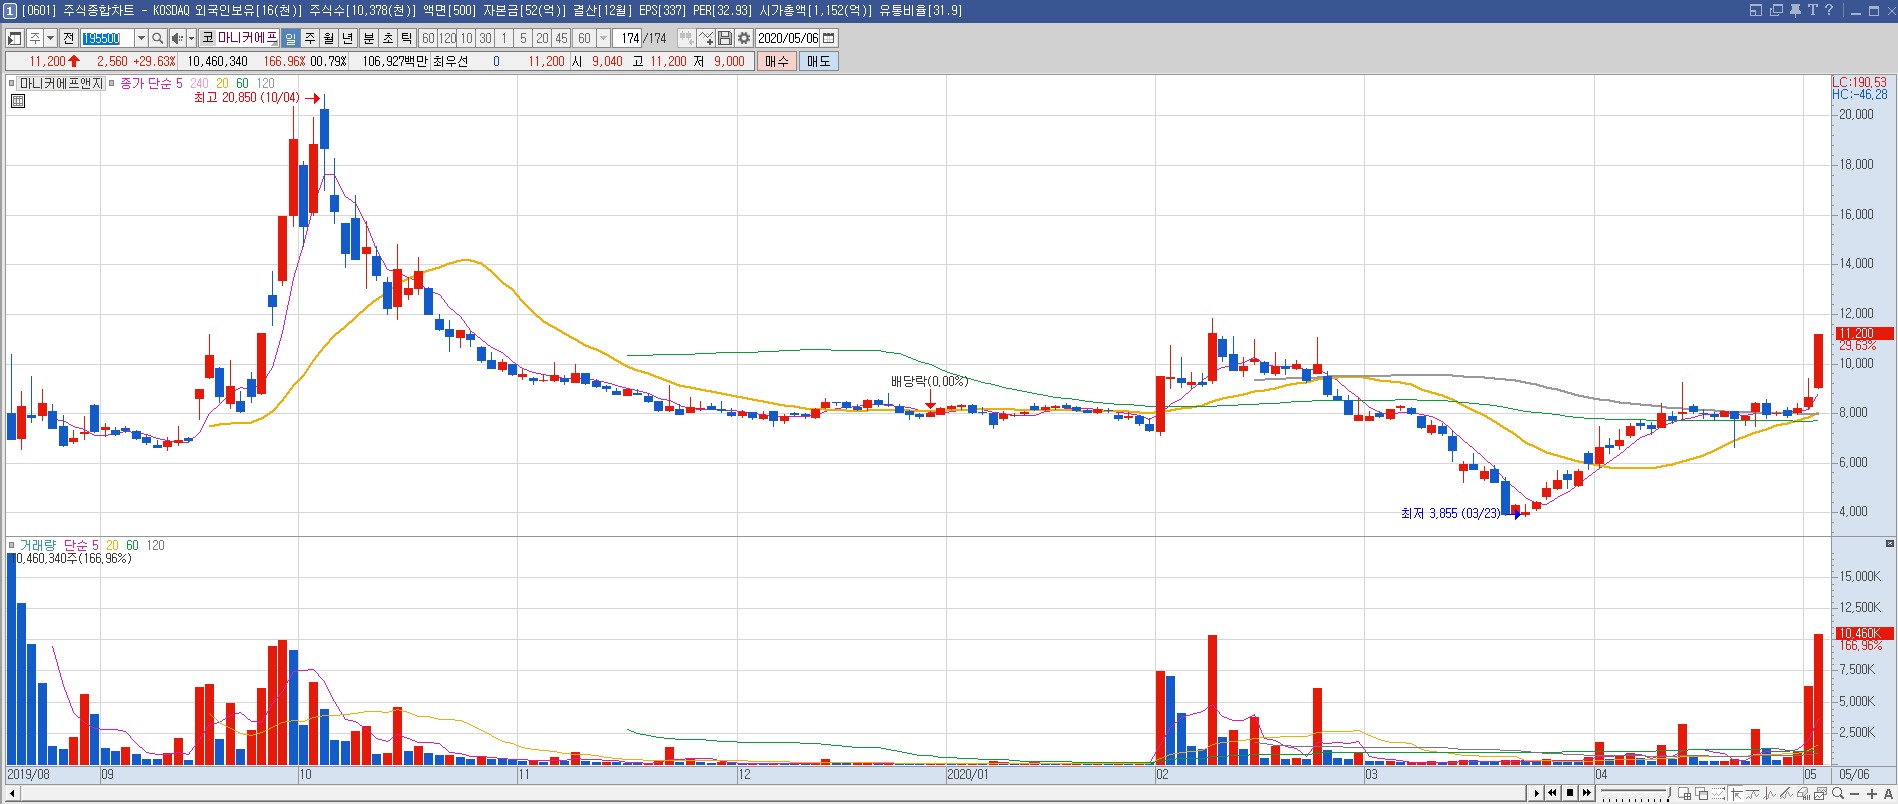Click the speaker sound icon

(x=177, y=38)
